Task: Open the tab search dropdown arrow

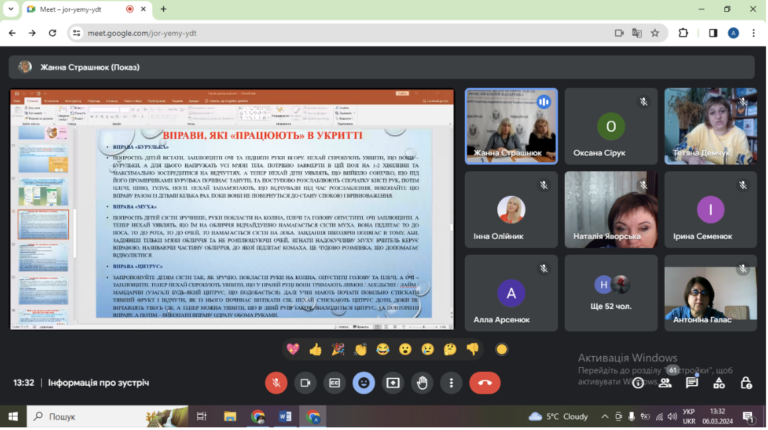Action: tap(11, 9)
